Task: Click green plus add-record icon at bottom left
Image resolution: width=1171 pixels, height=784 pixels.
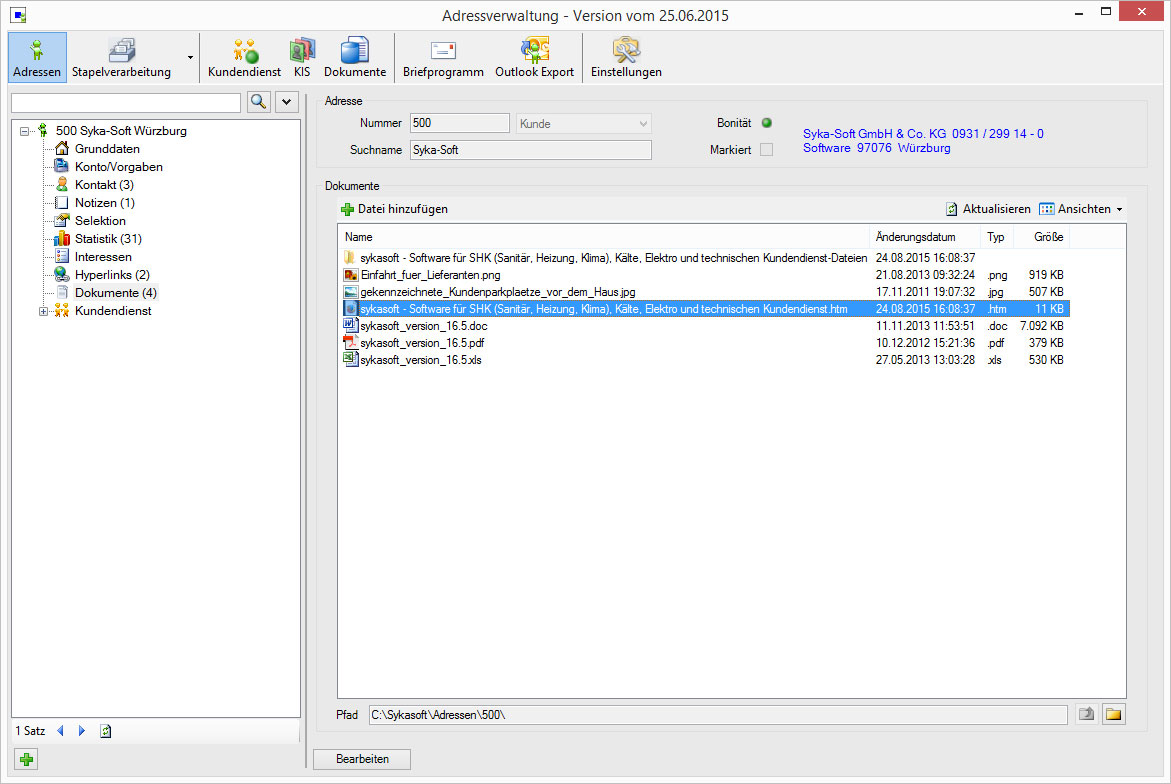Action: point(27,760)
